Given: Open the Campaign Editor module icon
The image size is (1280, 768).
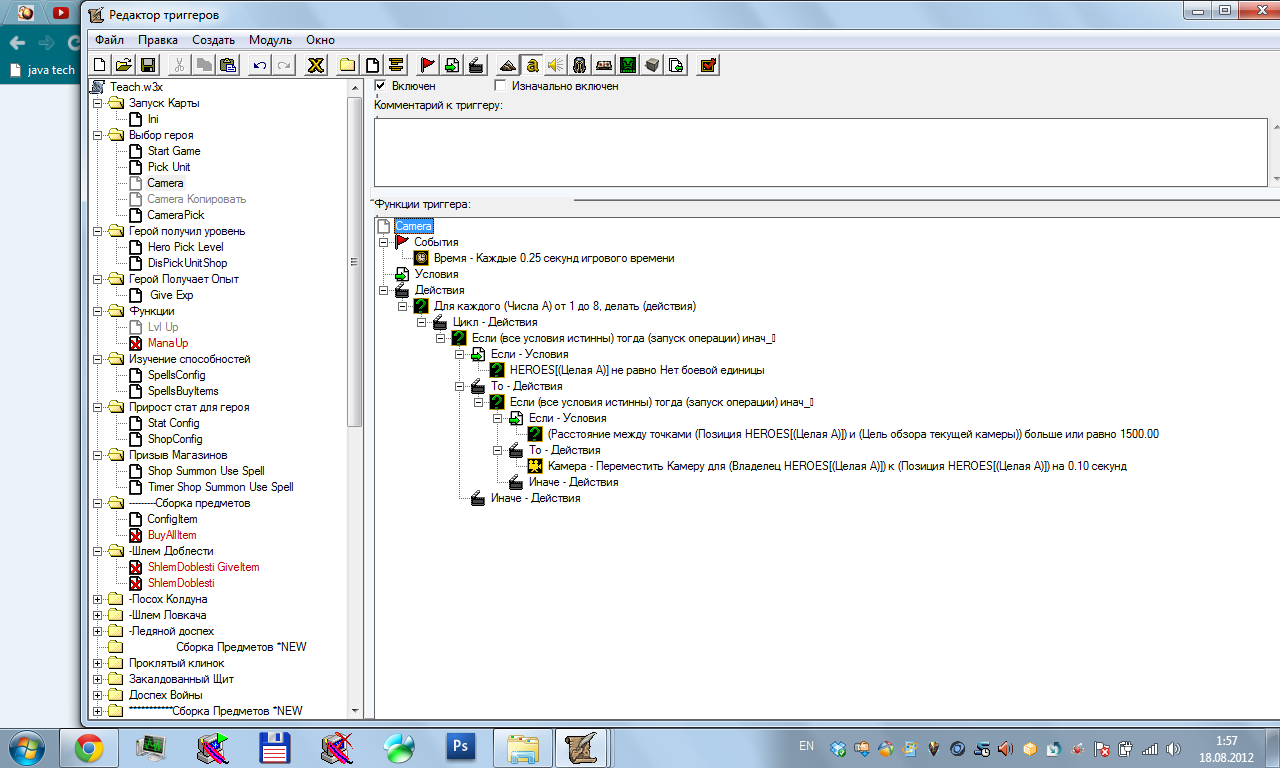Looking at the screenshot, I should pyautogui.click(x=604, y=65).
